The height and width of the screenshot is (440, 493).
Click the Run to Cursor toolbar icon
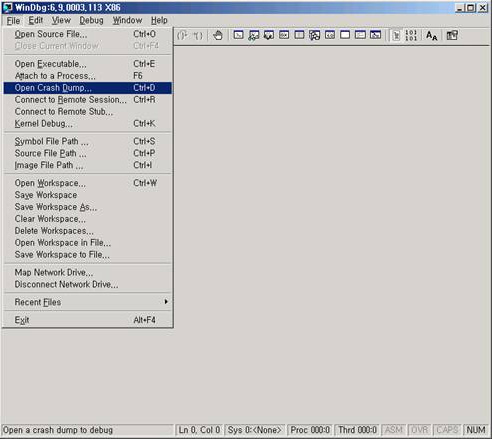(198, 35)
